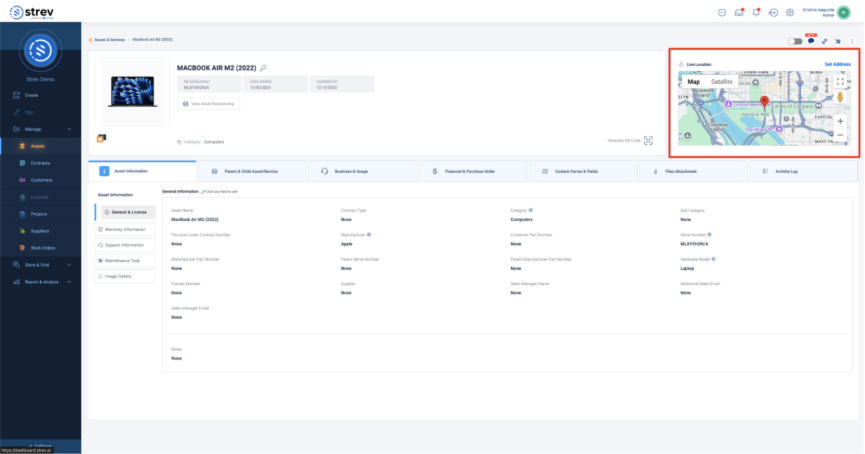Viewport: 865px width, 454px height.
Task: Open the chat icon with beta badge
Action: click(811, 41)
